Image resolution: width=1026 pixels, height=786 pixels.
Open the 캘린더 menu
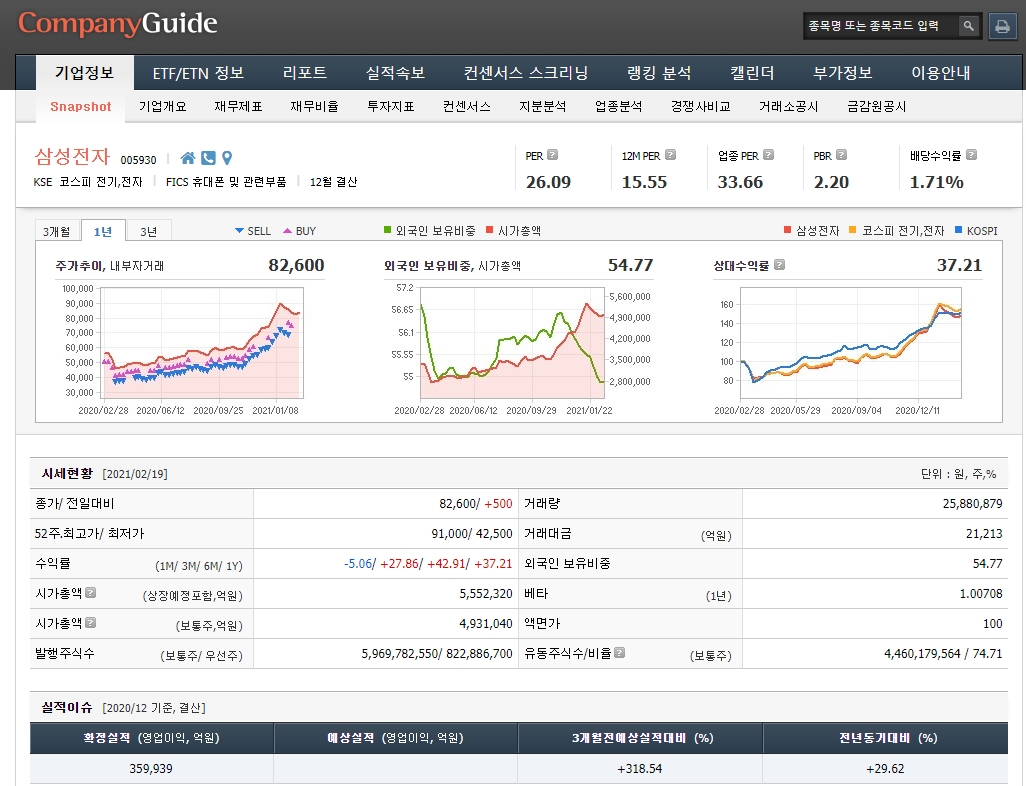click(x=752, y=73)
